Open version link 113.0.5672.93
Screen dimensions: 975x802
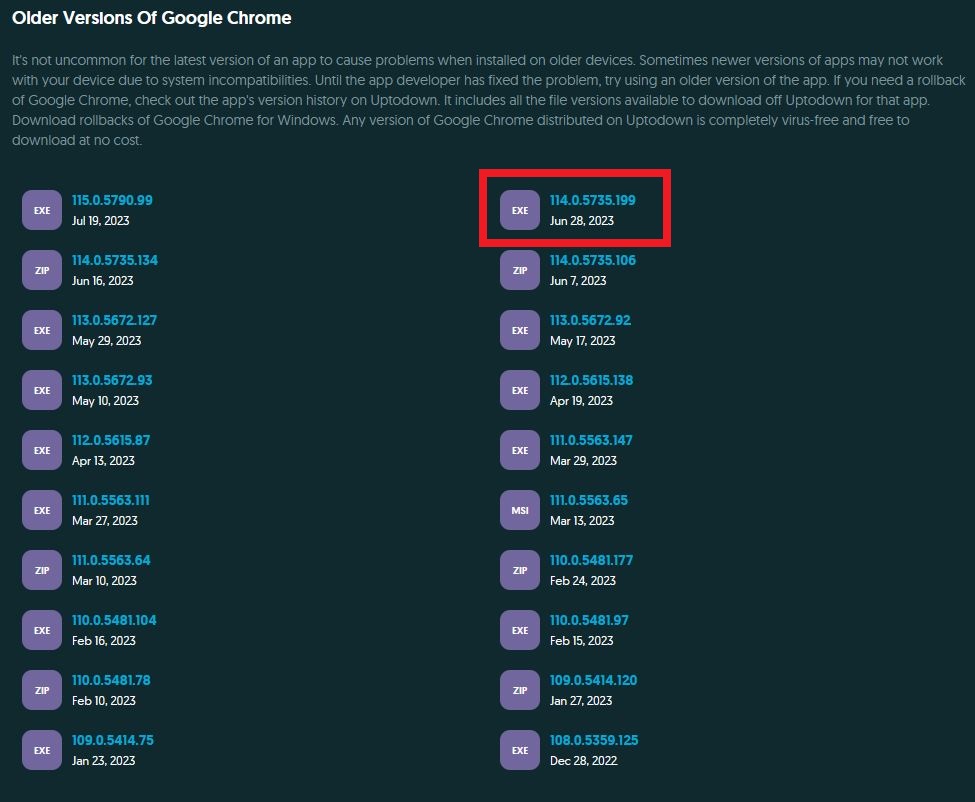click(x=112, y=380)
